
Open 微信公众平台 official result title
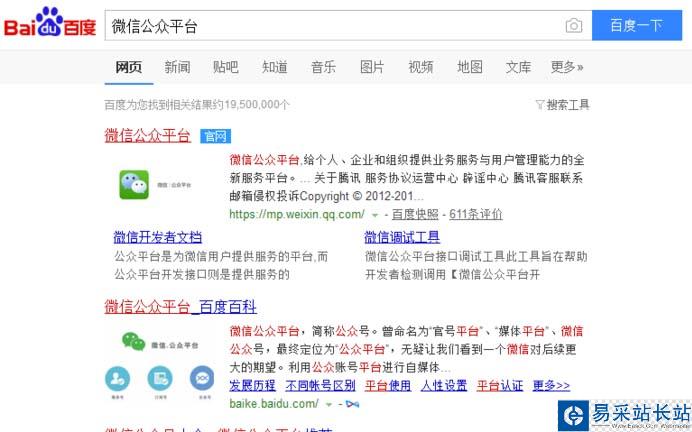pyautogui.click(x=147, y=135)
